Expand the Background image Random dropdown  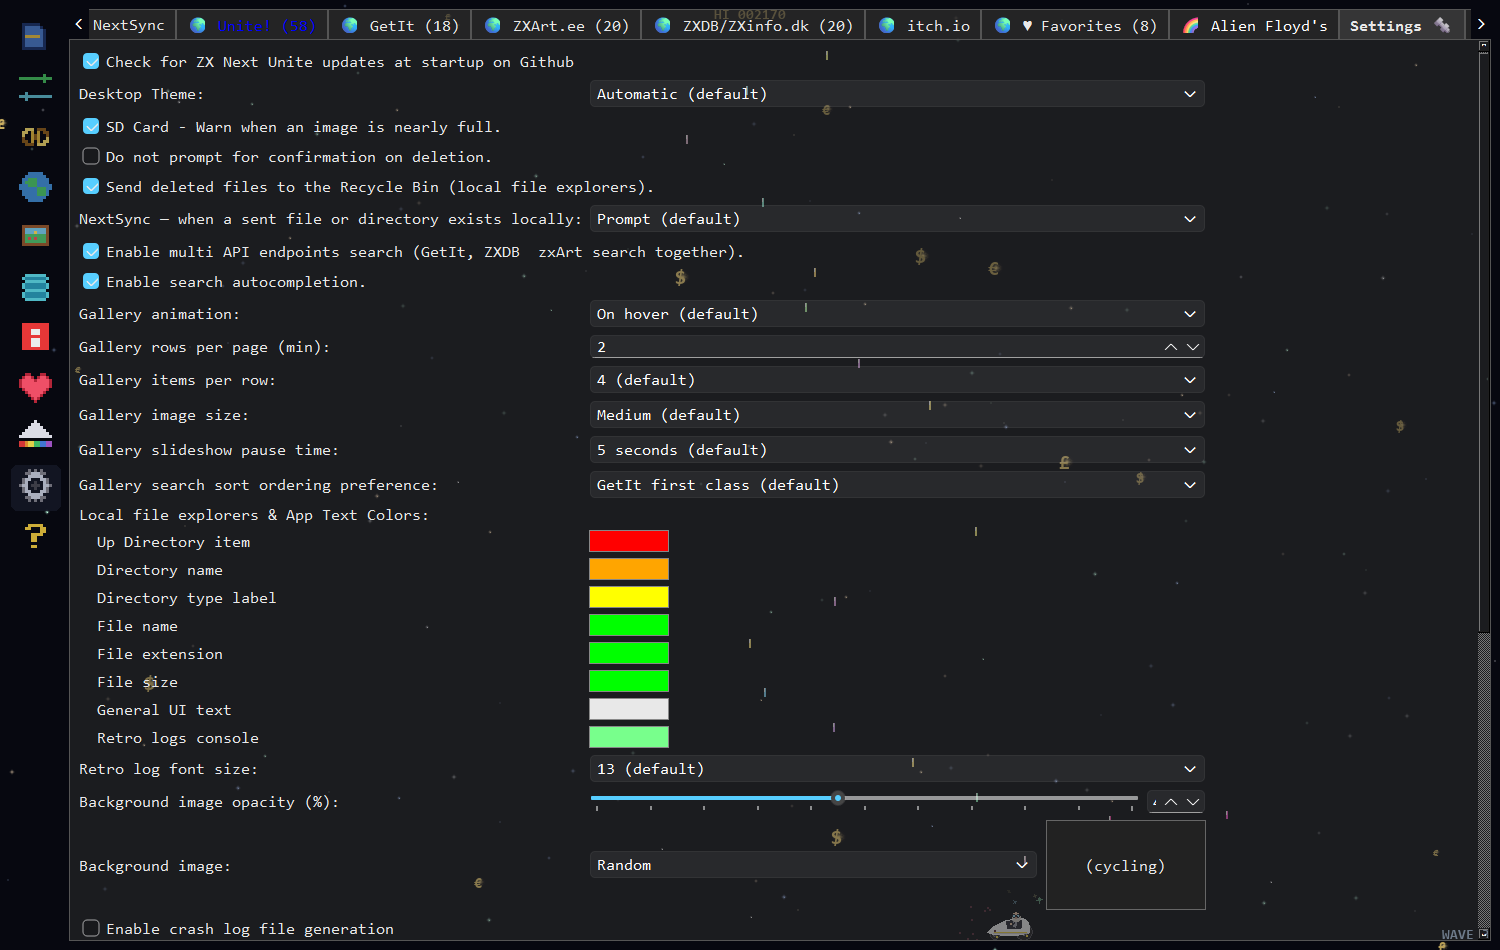tap(813, 865)
